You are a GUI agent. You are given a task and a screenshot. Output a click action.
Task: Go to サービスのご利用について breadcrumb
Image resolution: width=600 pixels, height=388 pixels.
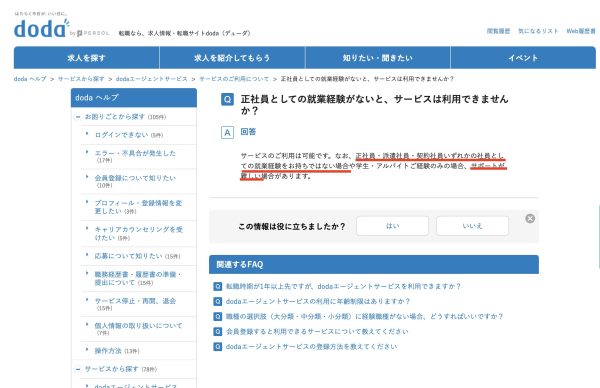(x=234, y=79)
